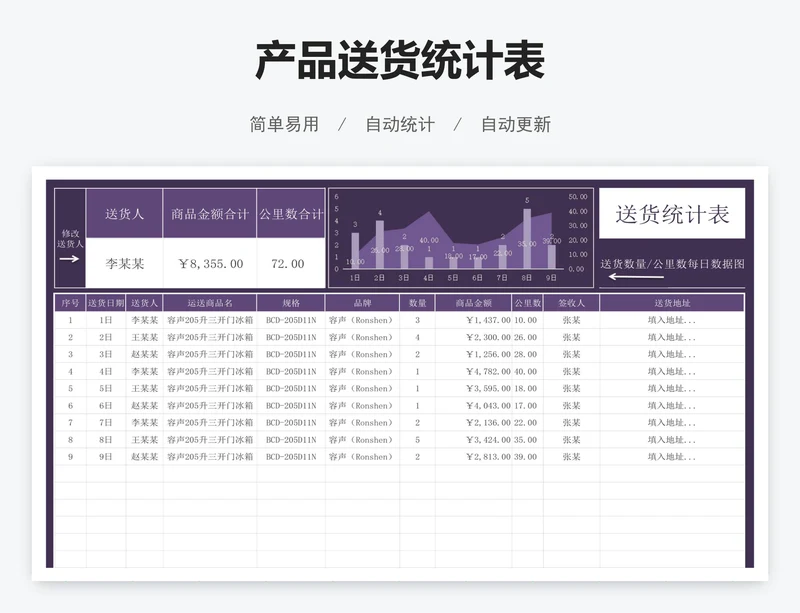The width and height of the screenshot is (800, 613).
Task: Click the 39.00 kilometers cell in row 9
Action: coord(528,457)
